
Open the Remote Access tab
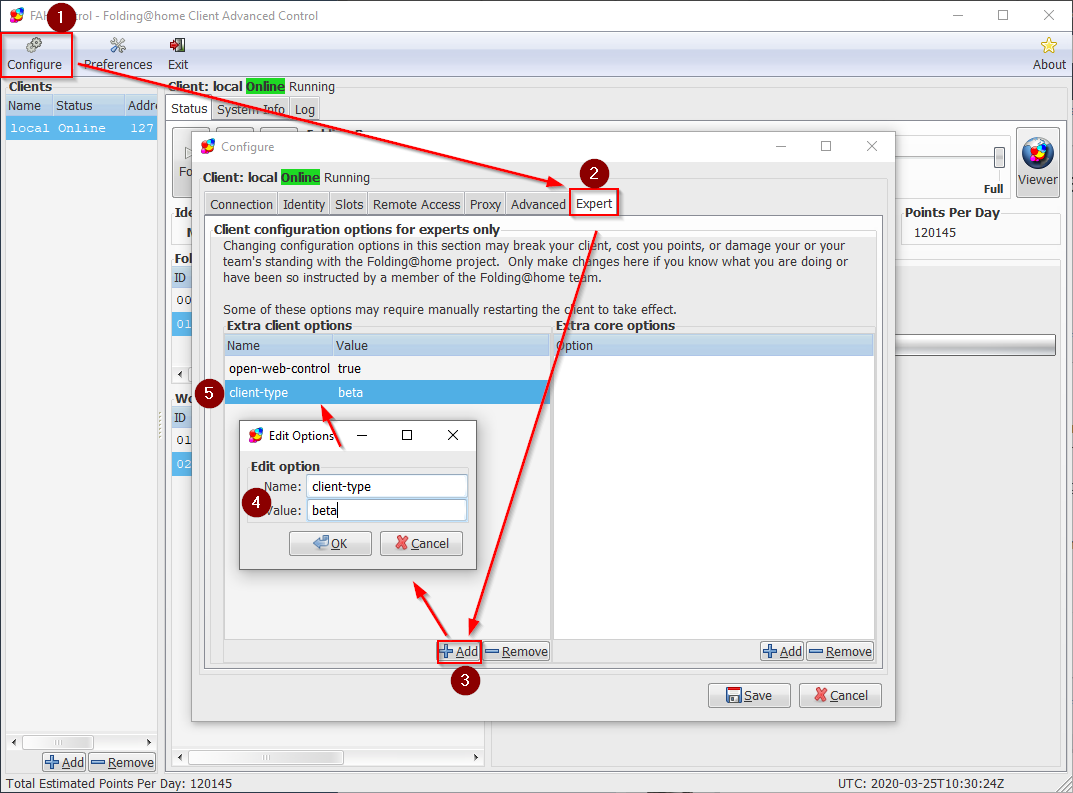tap(416, 204)
